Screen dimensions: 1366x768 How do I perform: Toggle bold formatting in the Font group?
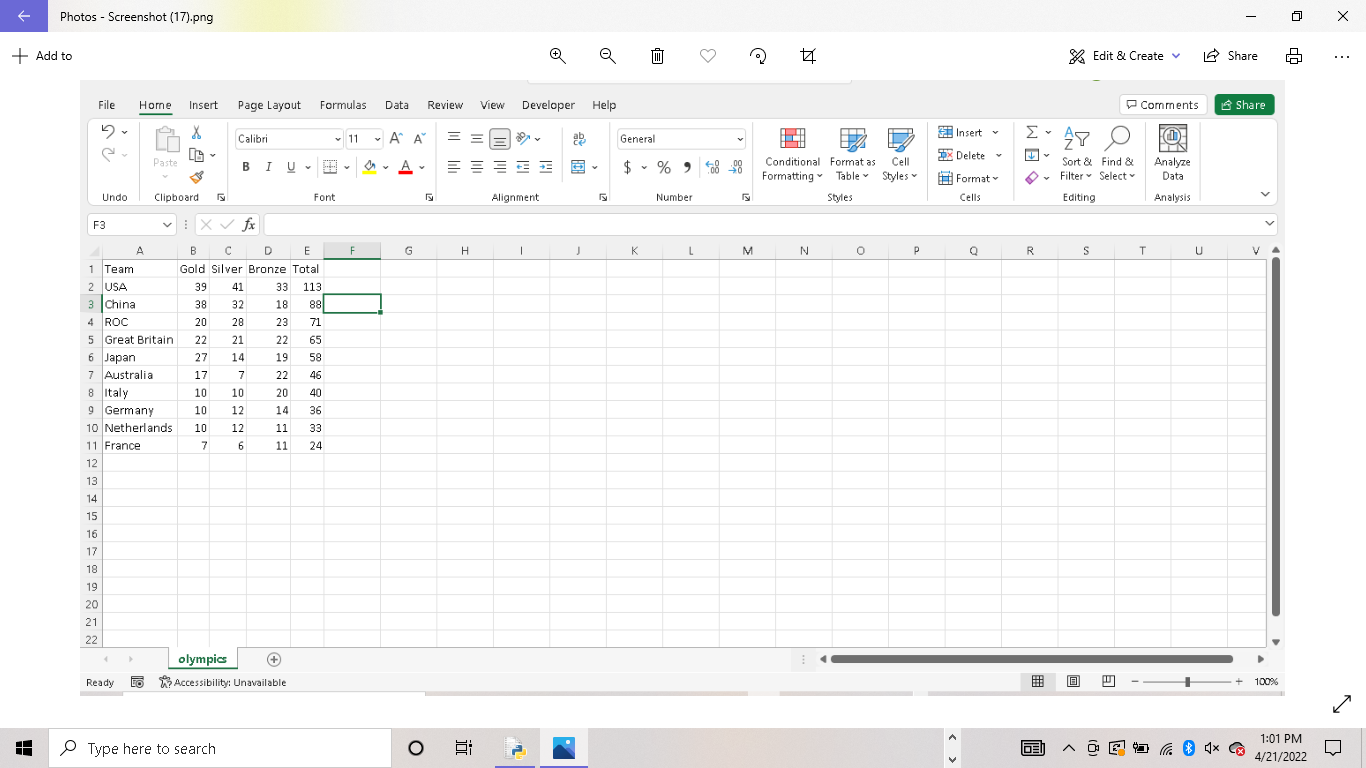click(x=245, y=167)
